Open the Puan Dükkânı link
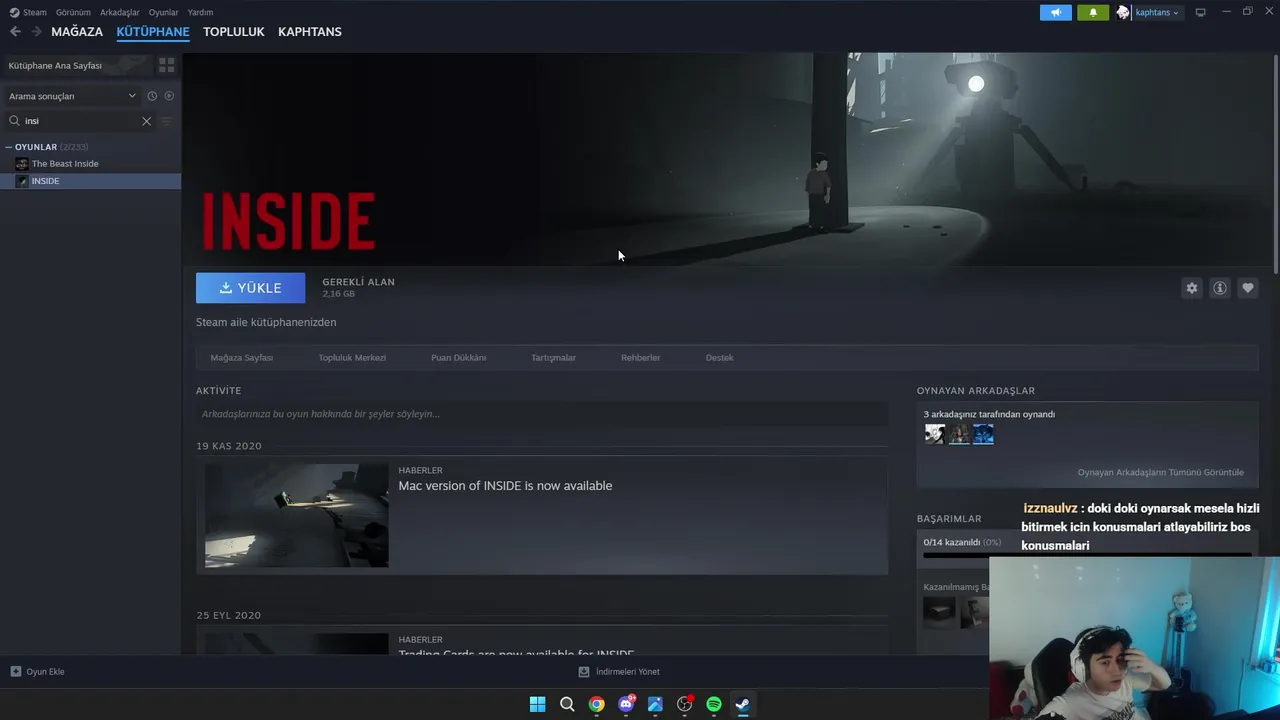 tap(458, 358)
